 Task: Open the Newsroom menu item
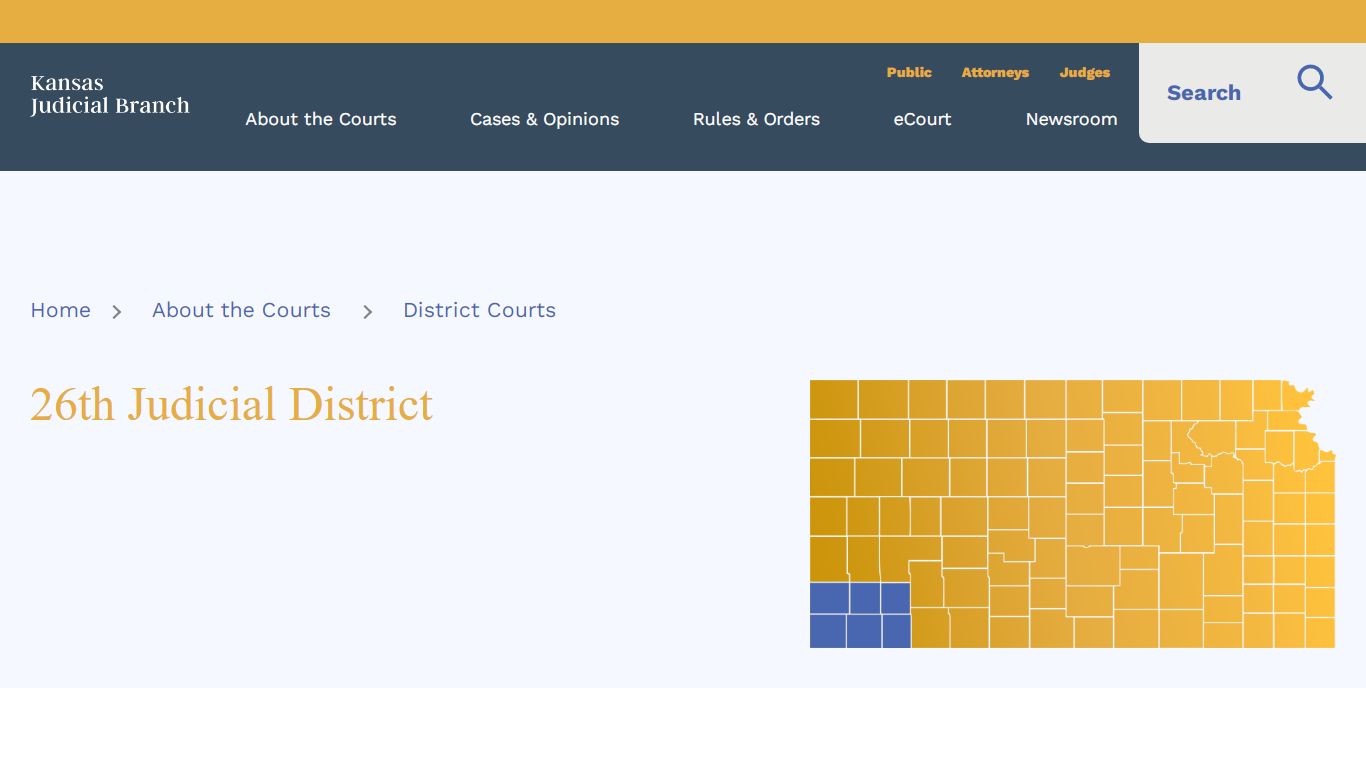tap(1071, 119)
